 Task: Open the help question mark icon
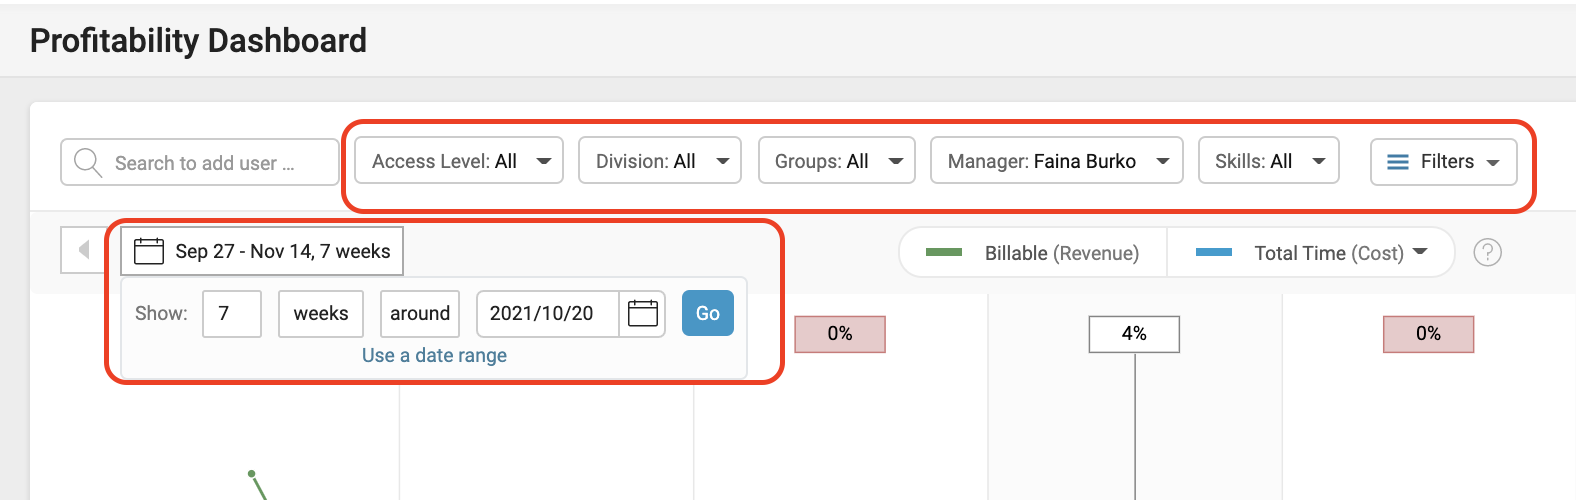(1487, 253)
